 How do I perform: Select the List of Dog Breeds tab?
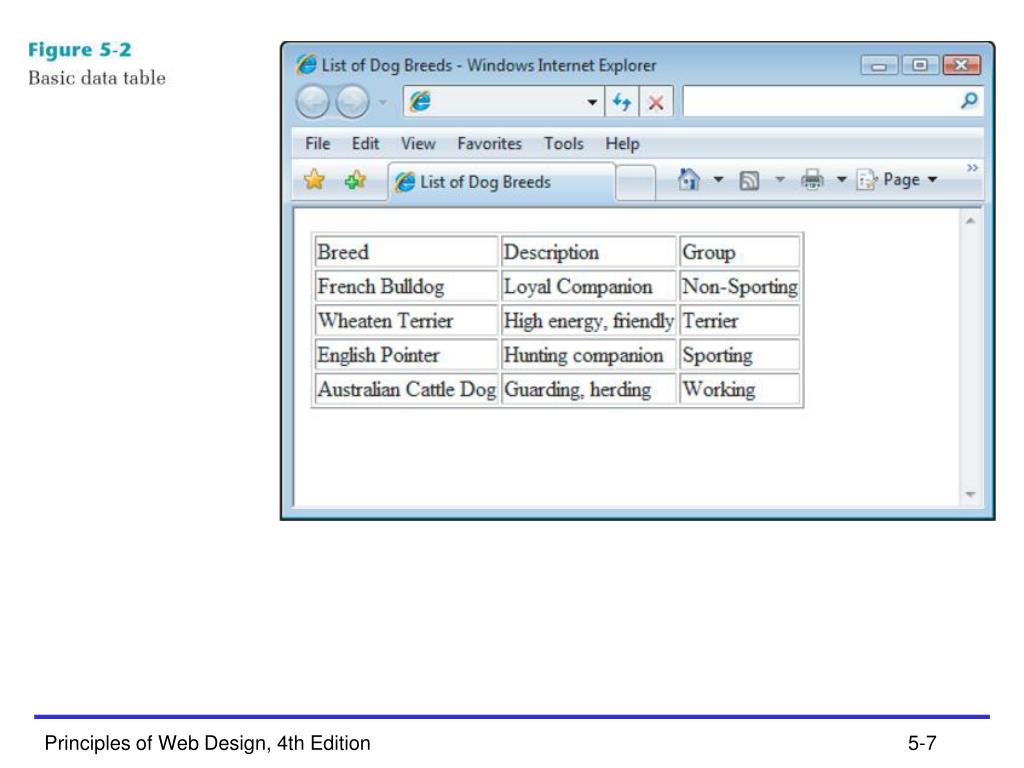coord(502,182)
